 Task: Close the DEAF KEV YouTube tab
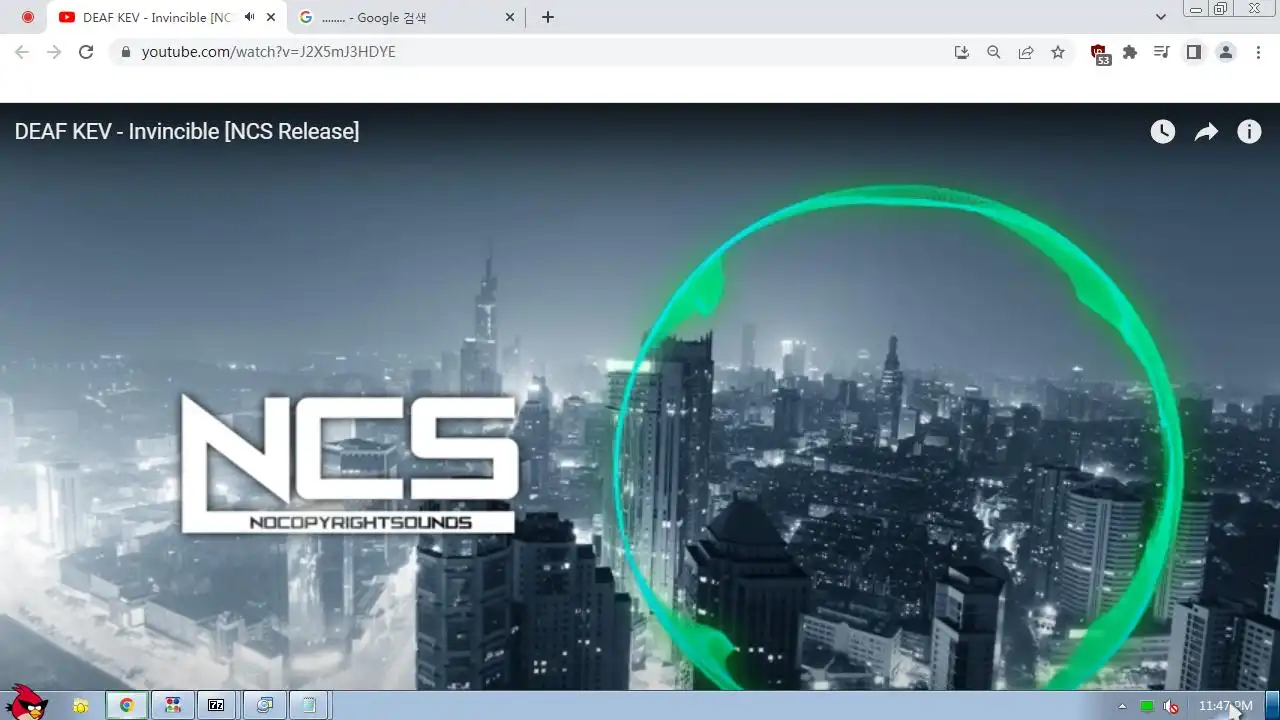(x=271, y=17)
